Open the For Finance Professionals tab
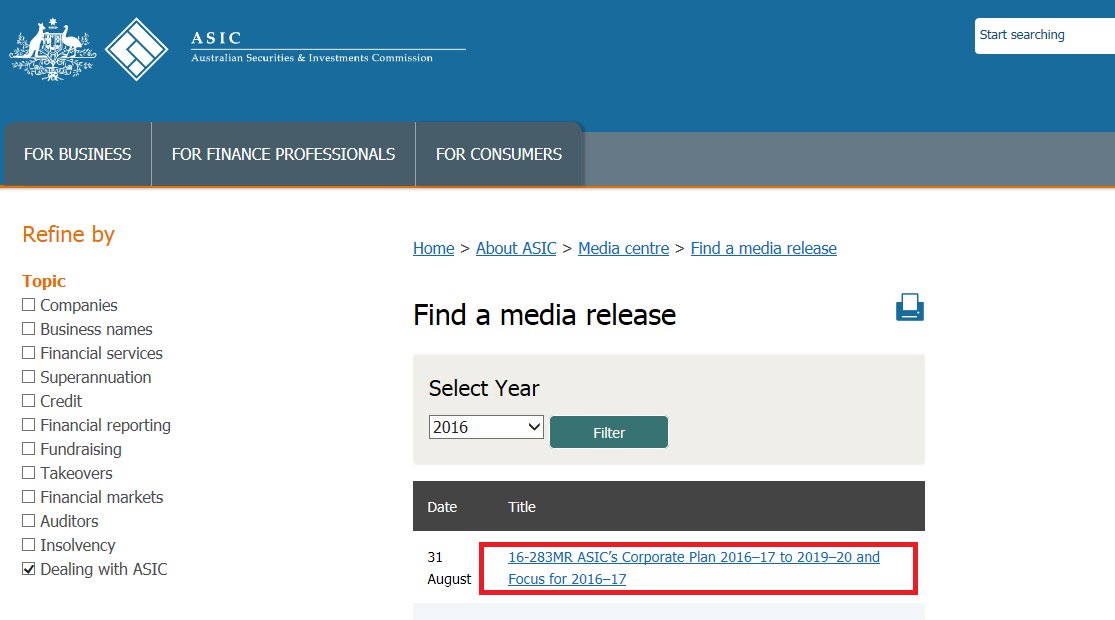This screenshot has width=1115, height=620. (x=283, y=154)
